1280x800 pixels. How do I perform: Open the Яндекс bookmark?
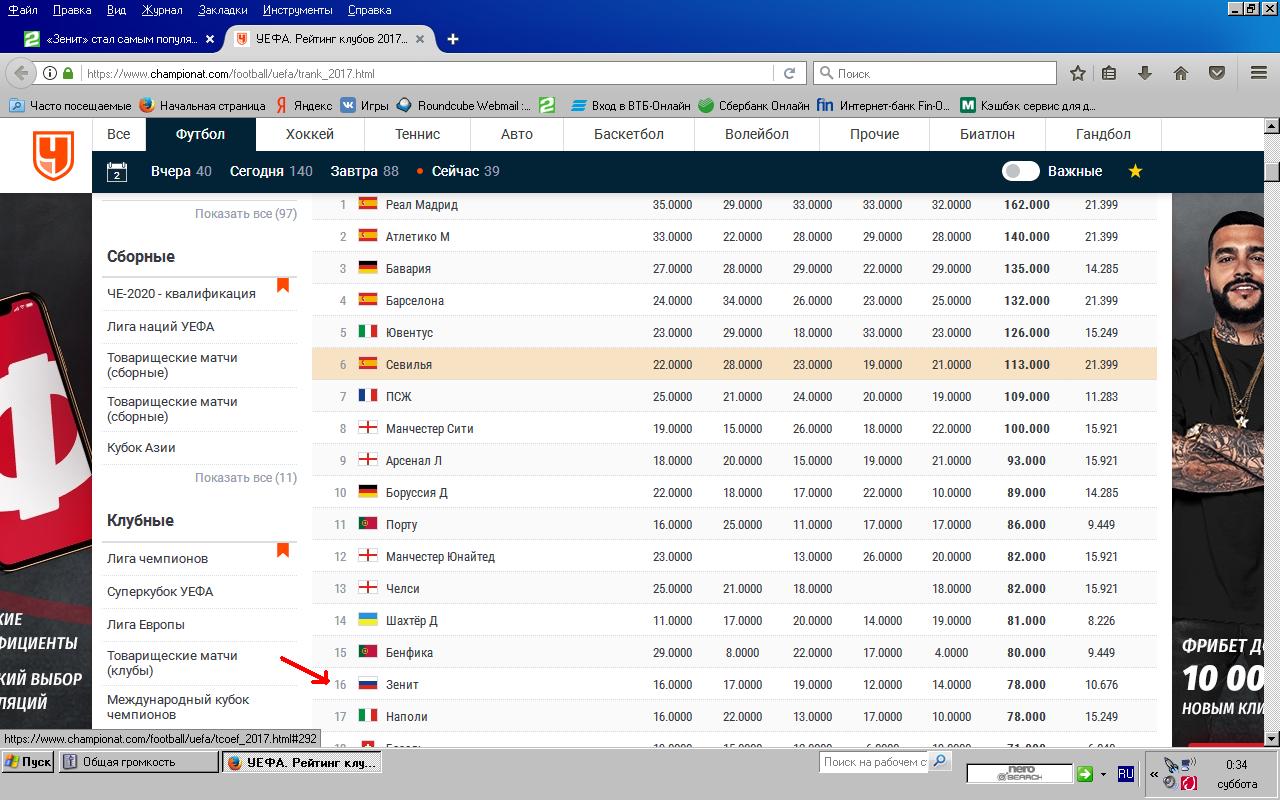304,105
